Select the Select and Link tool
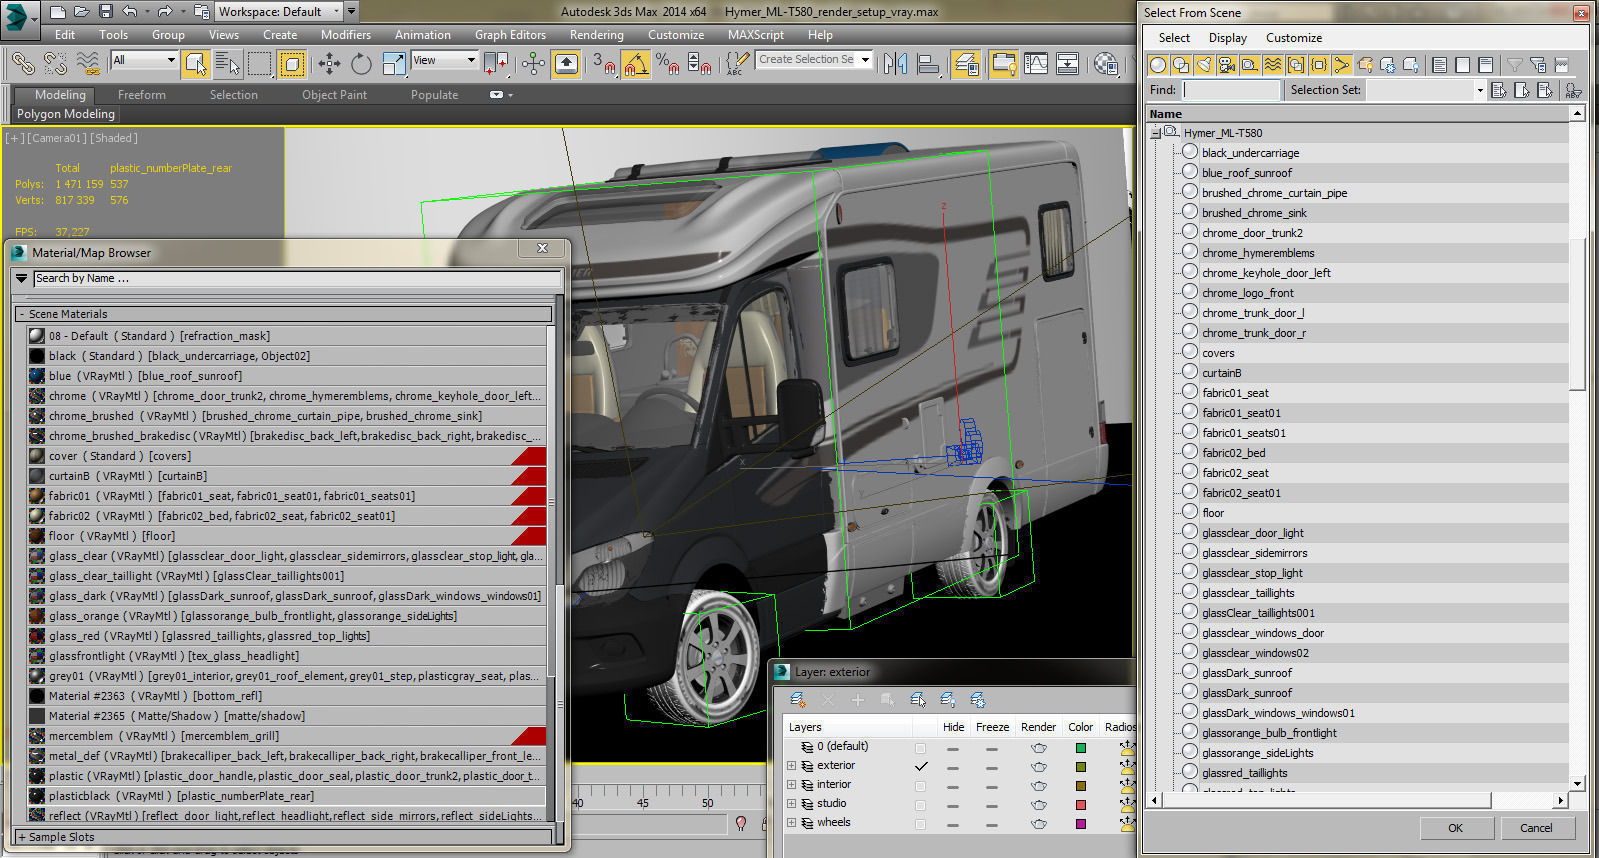Image resolution: width=1599 pixels, height=858 pixels. (22, 63)
